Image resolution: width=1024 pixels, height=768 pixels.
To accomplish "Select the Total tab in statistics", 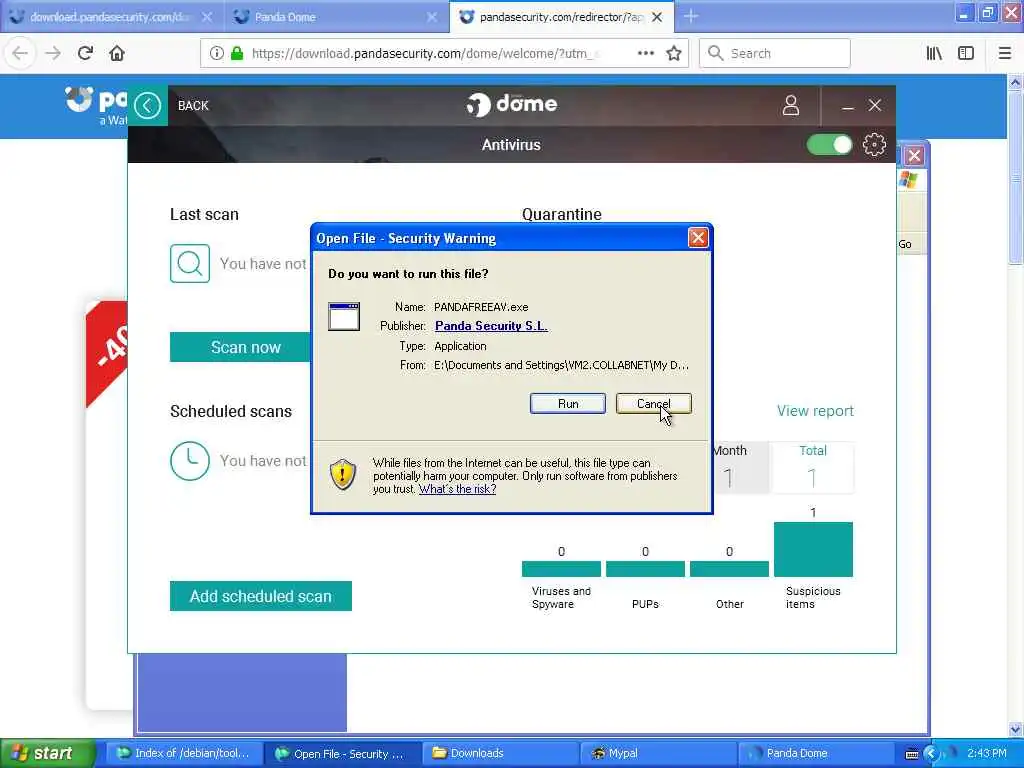I will pos(812,468).
